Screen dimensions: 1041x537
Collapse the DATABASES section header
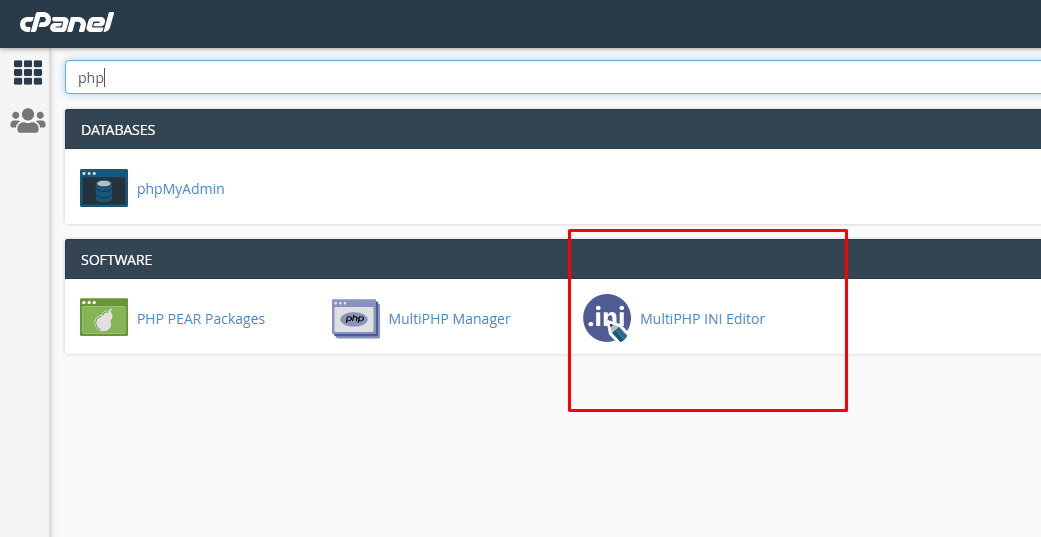pos(553,129)
